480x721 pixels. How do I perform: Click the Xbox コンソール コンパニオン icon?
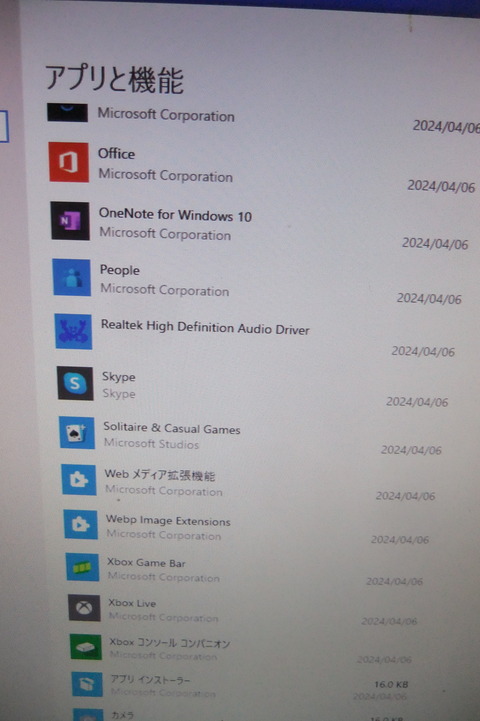tap(86, 647)
